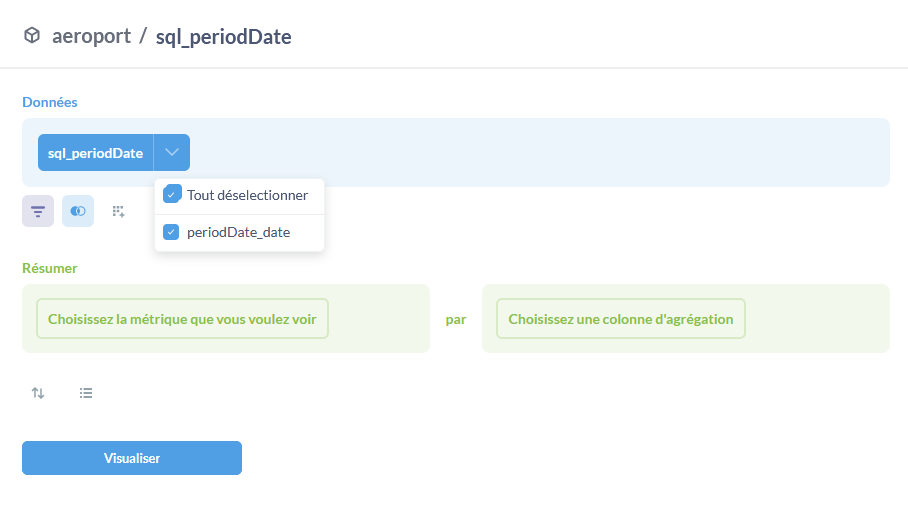Open 'Choisissez une colonne d'agrégation' picker
This screenshot has width=908, height=518.
(x=620, y=319)
